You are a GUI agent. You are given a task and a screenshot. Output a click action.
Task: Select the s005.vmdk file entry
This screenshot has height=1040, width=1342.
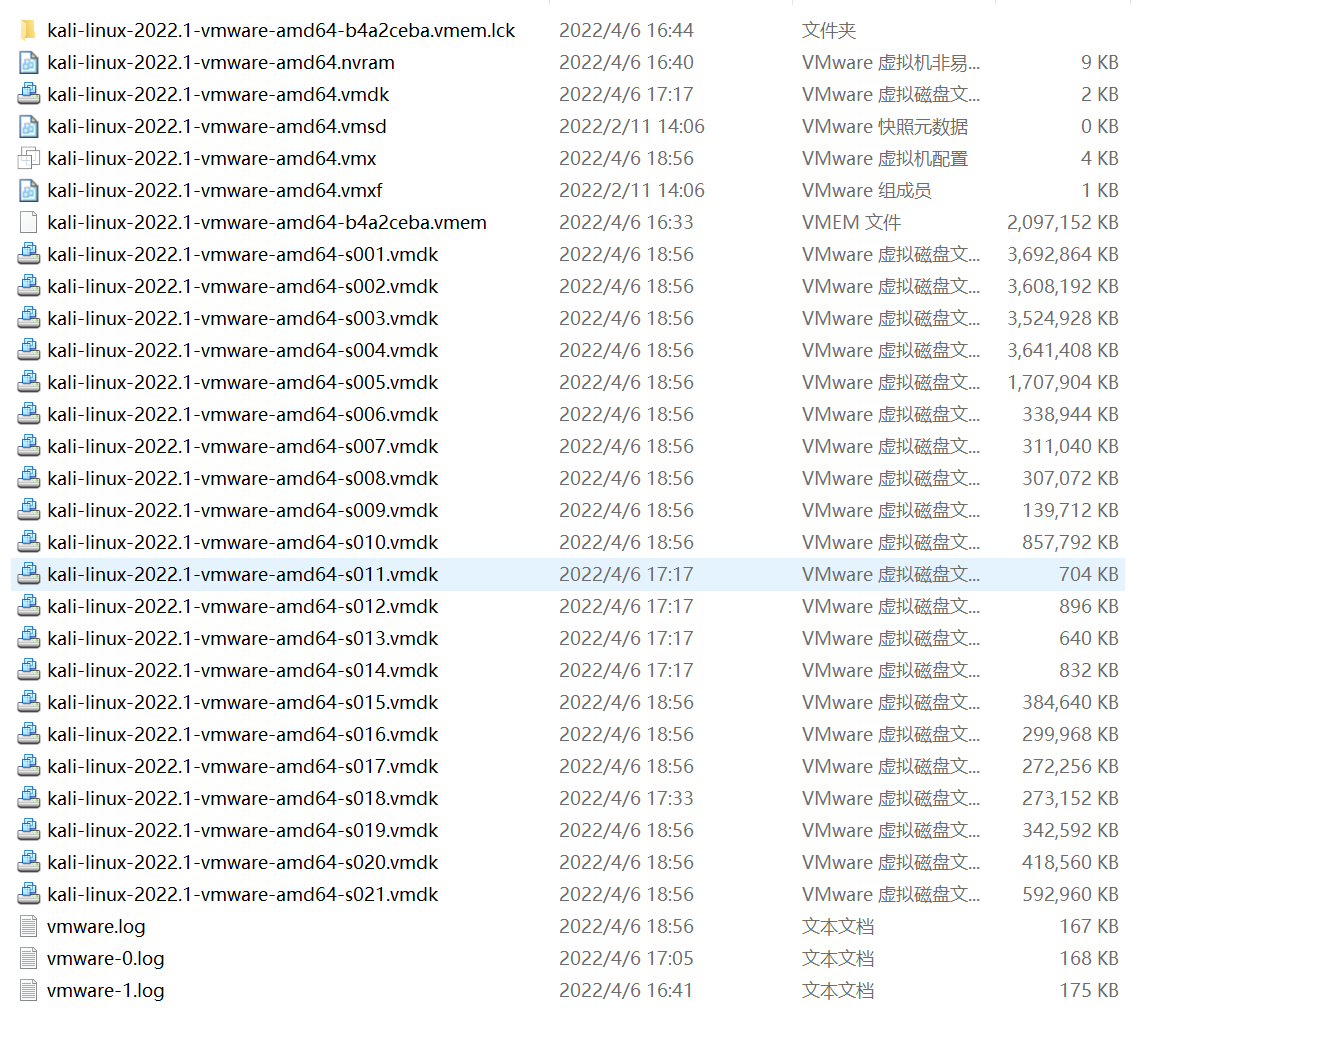(x=242, y=382)
